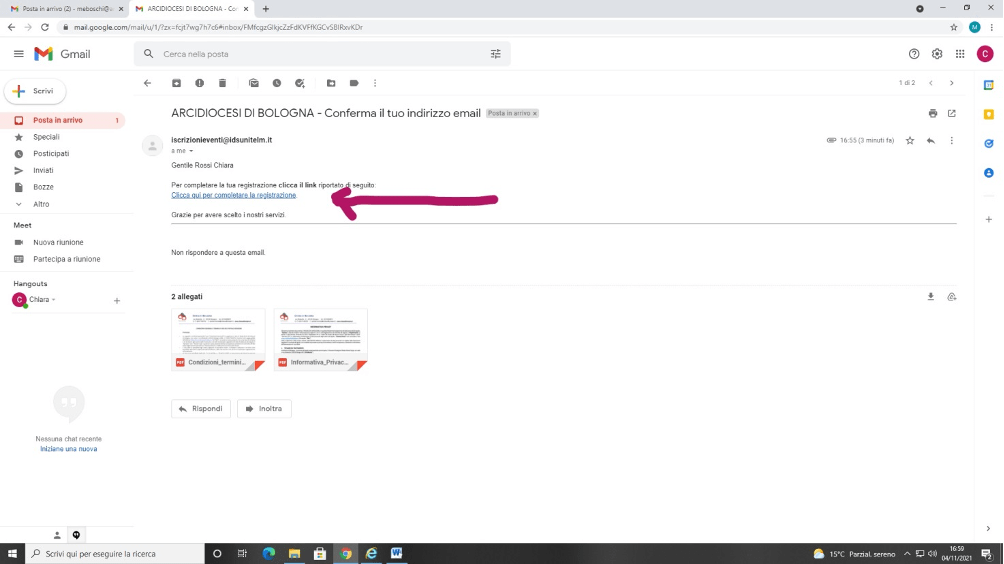Image resolution: width=1004 pixels, height=564 pixels.
Task: Toggle the Gmail main menu hamburger
Action: point(18,54)
